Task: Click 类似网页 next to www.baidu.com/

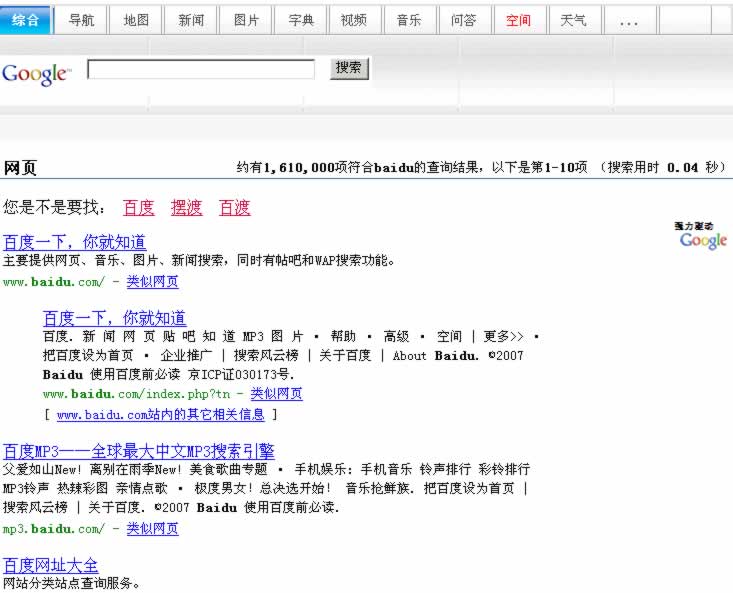Action: click(x=152, y=282)
